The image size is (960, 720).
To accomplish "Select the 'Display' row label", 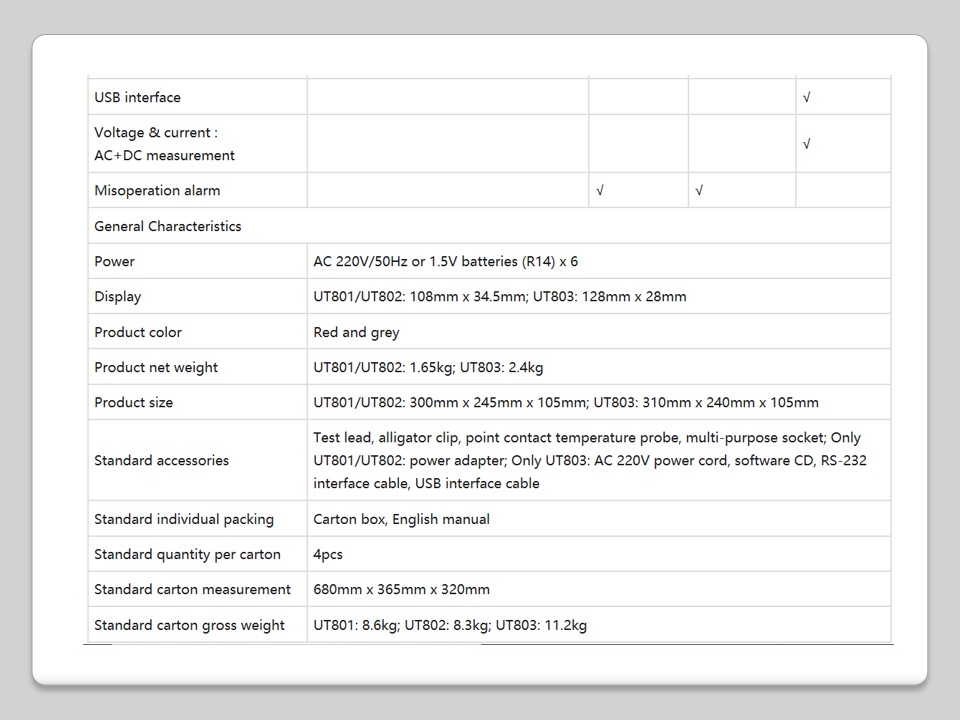I will [x=118, y=297].
